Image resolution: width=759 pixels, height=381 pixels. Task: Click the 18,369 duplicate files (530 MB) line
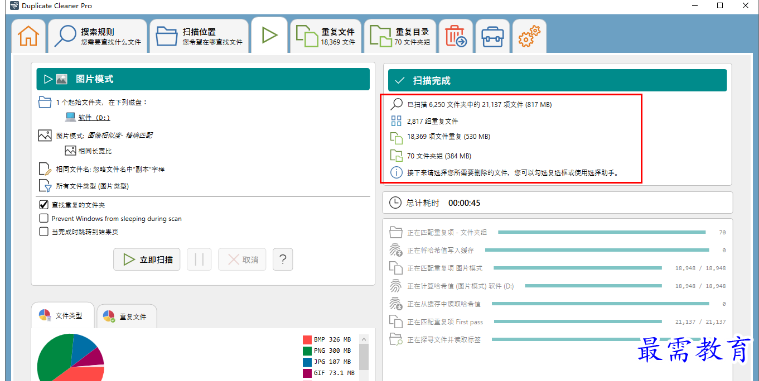(x=448, y=137)
